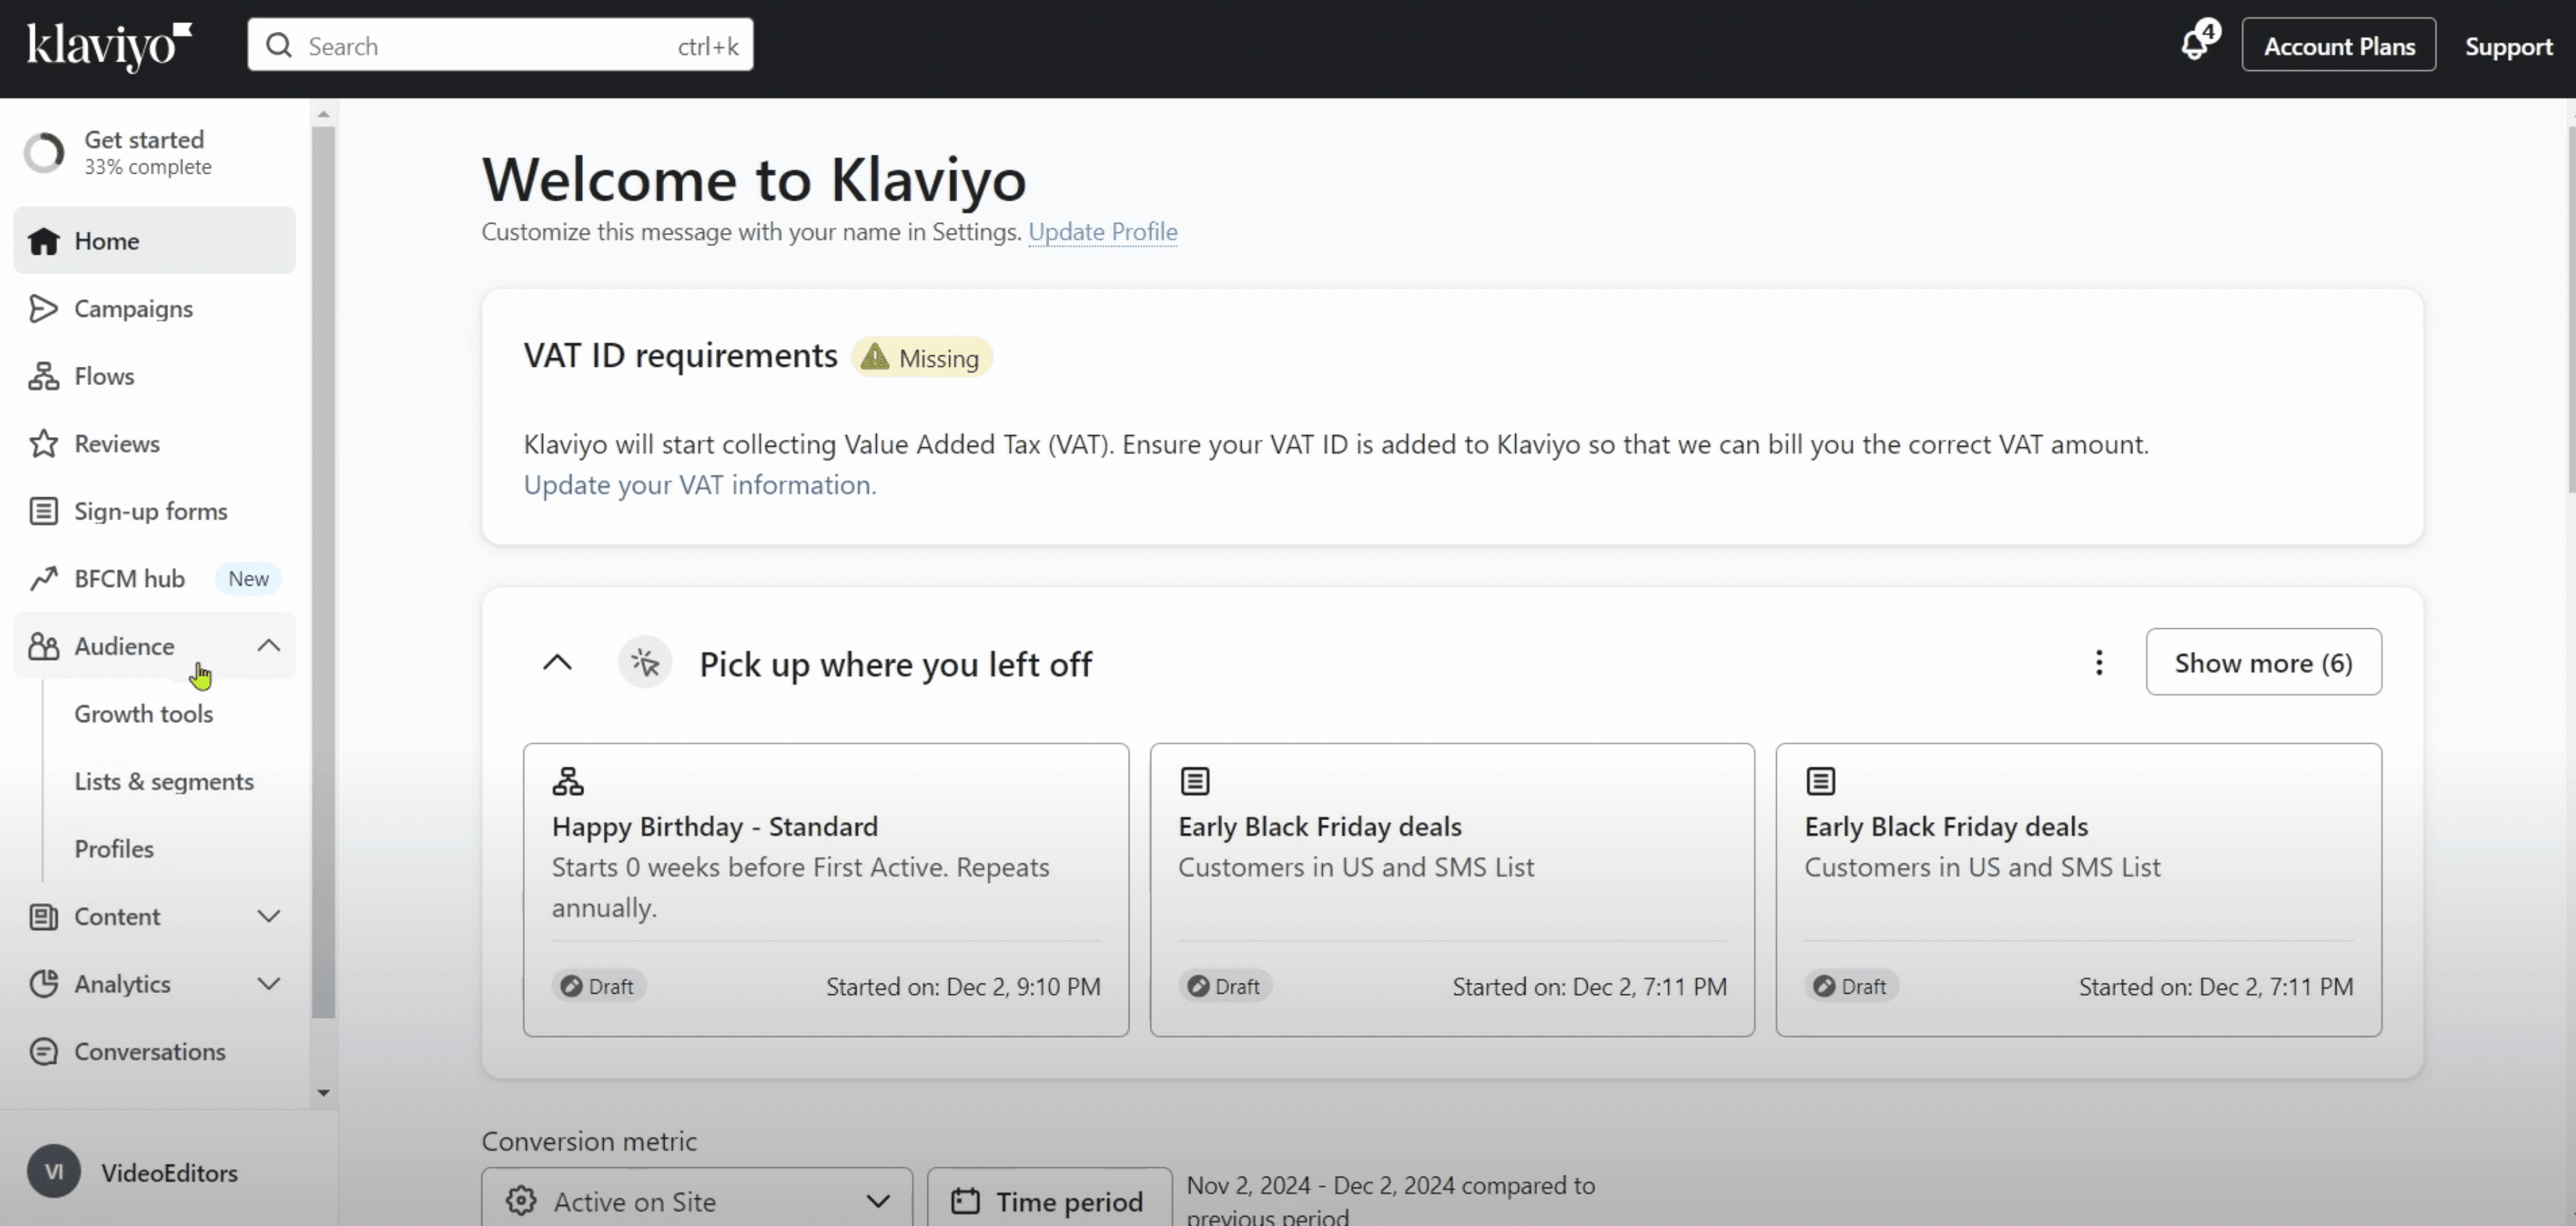This screenshot has height=1226, width=2576.
Task: Open Lists & segments
Action: pos(164,781)
